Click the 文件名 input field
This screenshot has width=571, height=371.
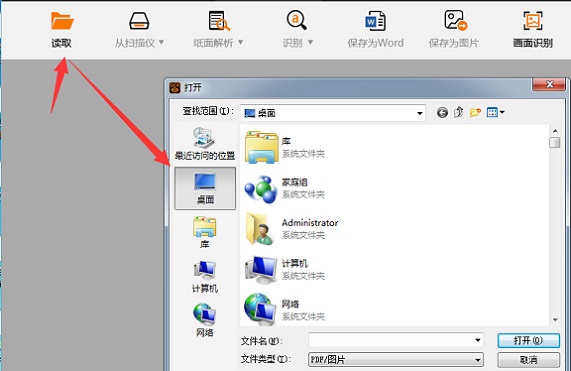pyautogui.click(x=395, y=340)
